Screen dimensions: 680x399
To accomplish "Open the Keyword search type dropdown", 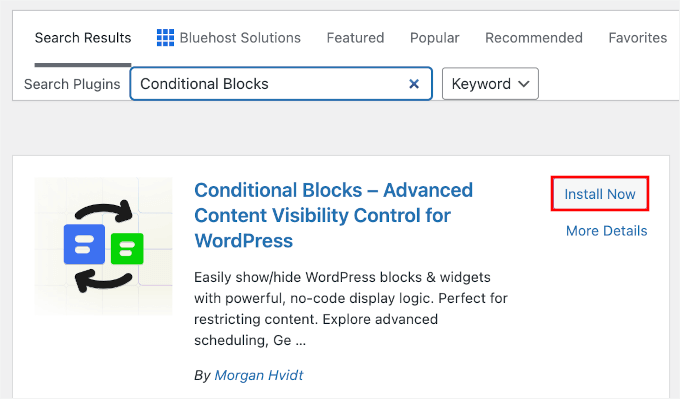I will click(x=490, y=83).
